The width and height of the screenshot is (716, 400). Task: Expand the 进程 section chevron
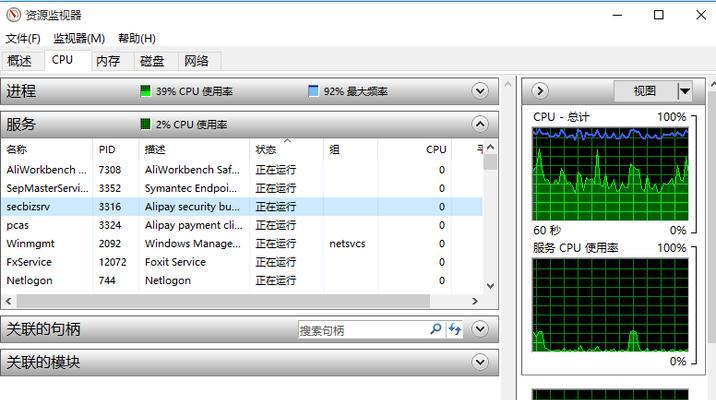click(480, 91)
